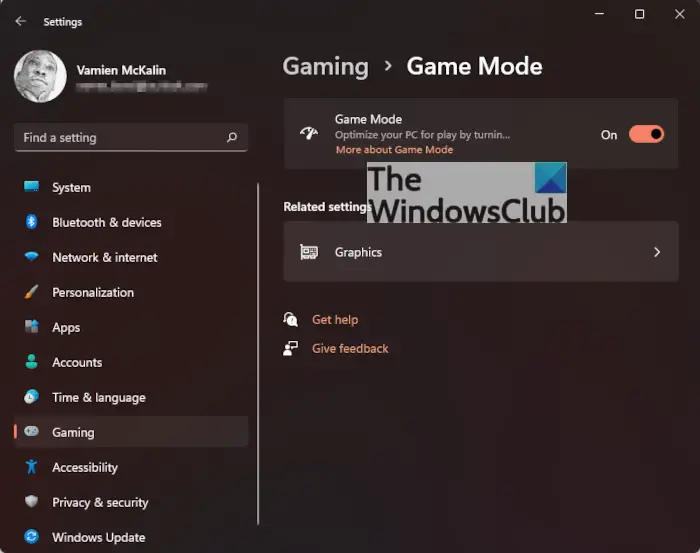The height and width of the screenshot is (553, 700).
Task: Click the Find a setting search box
Action: click(131, 137)
